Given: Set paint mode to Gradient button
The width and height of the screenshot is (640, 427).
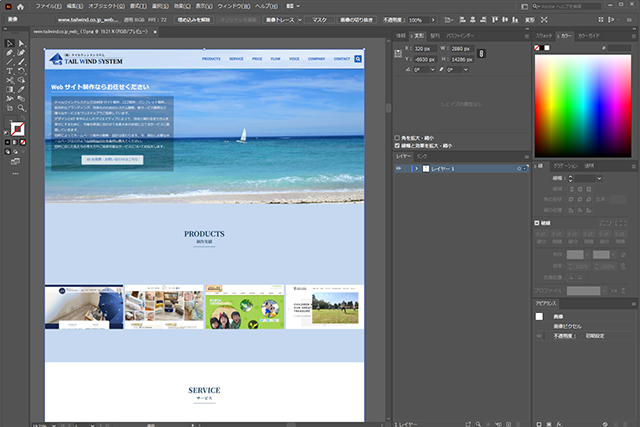Looking at the screenshot, I should 15,142.
